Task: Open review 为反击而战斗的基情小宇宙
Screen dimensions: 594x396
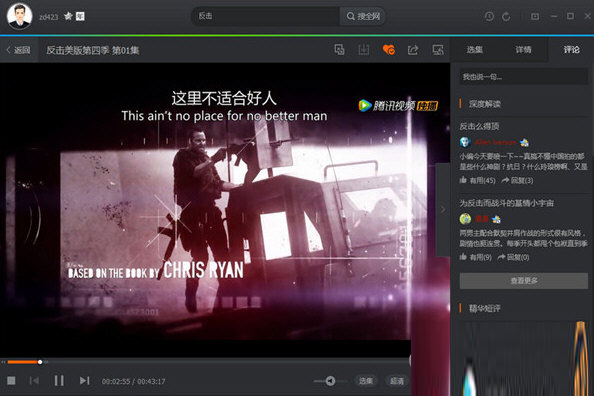Action: pyautogui.click(x=506, y=203)
